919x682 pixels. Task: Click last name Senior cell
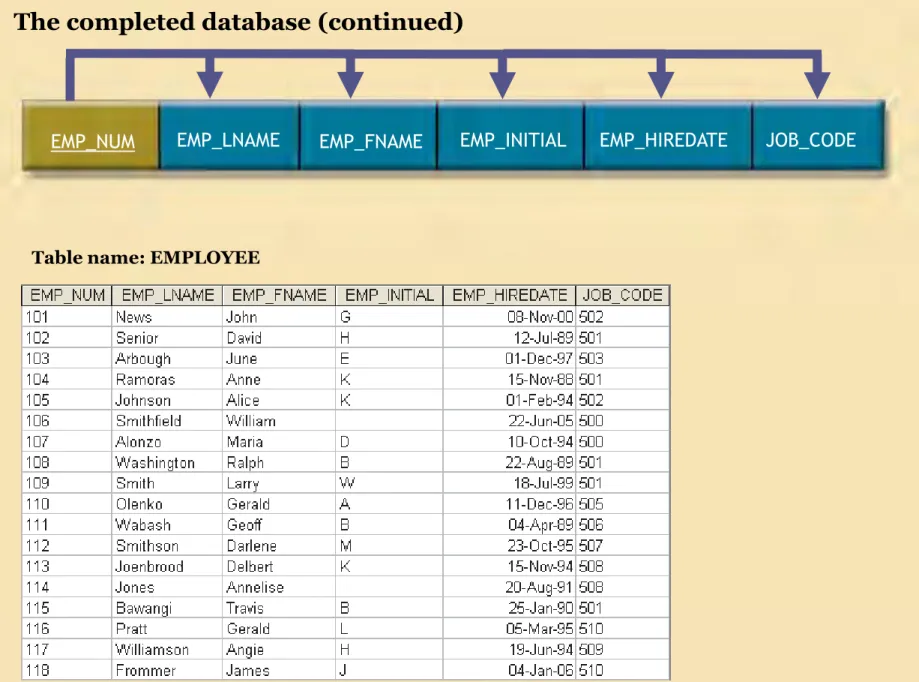(167, 338)
